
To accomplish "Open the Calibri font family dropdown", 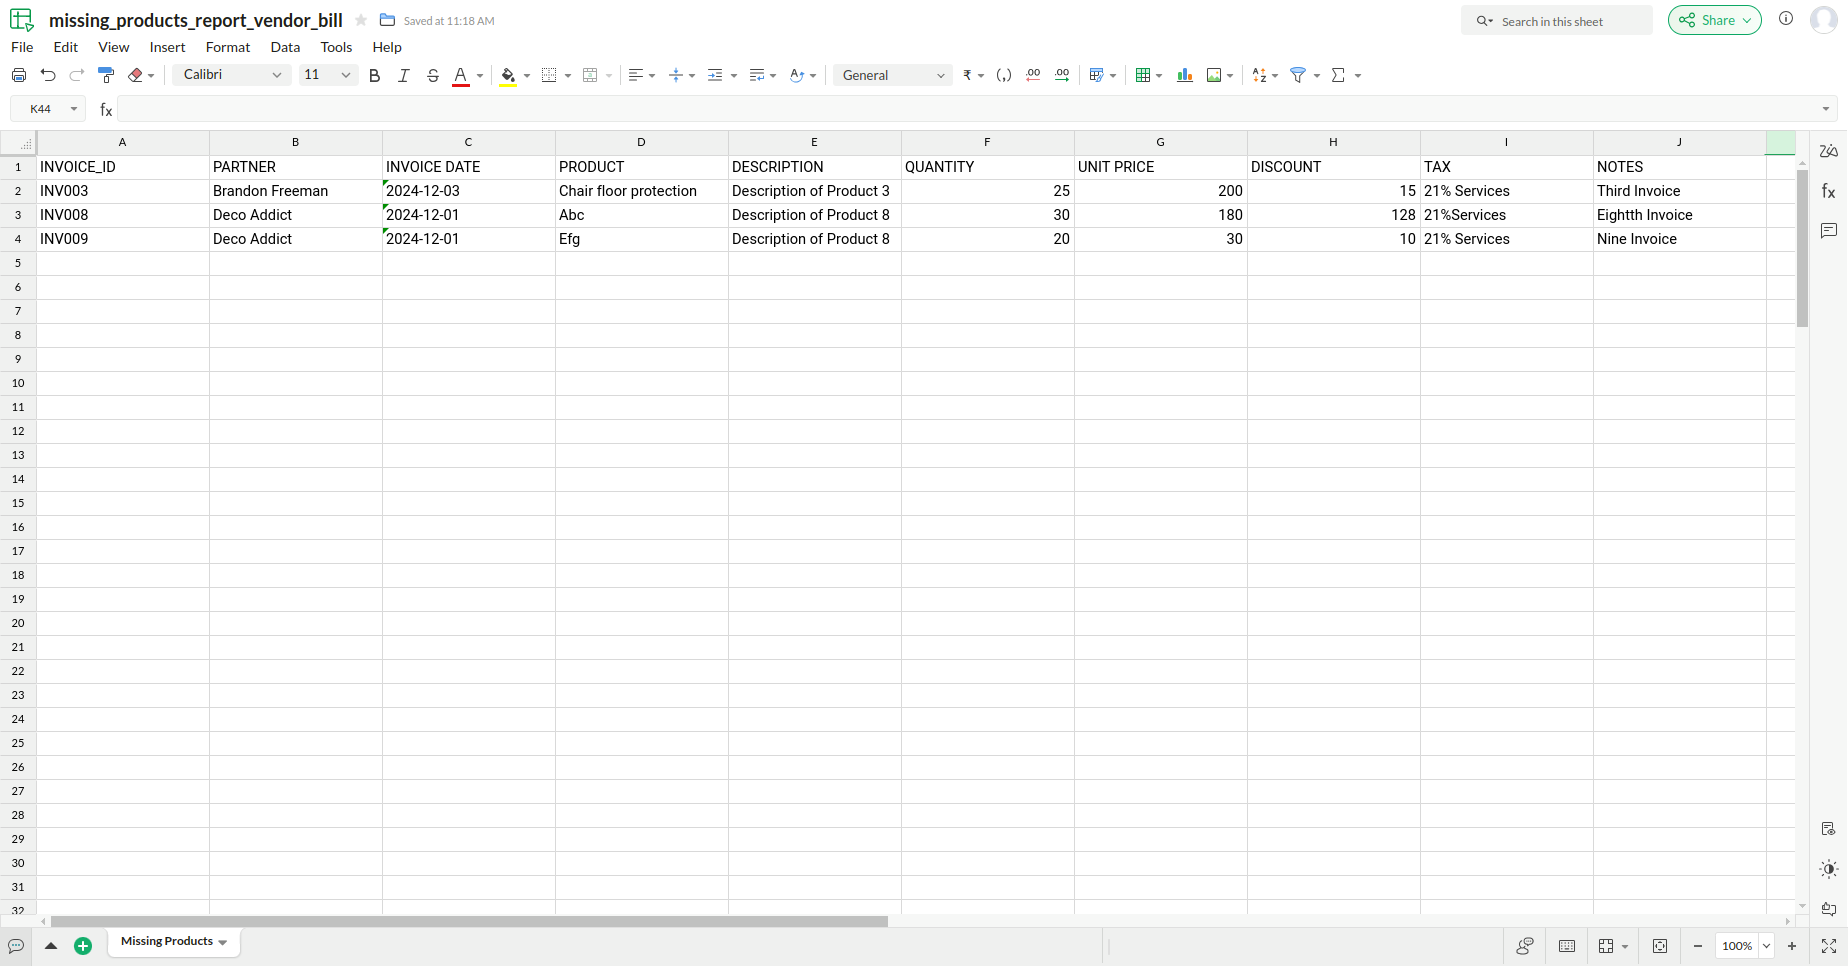I will [x=232, y=75].
